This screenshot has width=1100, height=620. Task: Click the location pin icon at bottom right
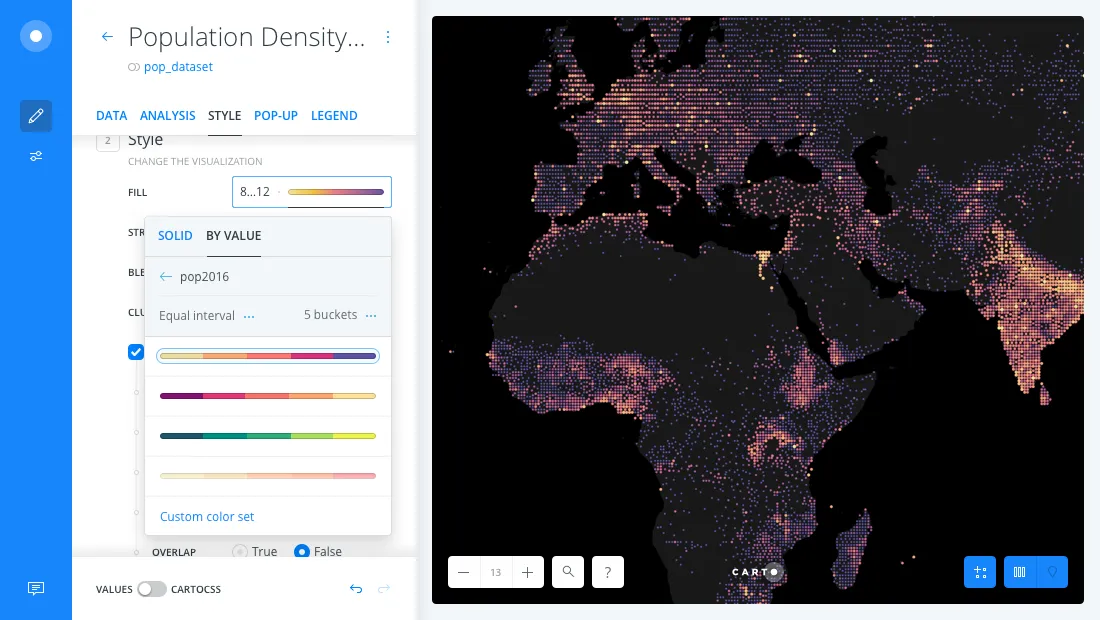(x=1052, y=572)
